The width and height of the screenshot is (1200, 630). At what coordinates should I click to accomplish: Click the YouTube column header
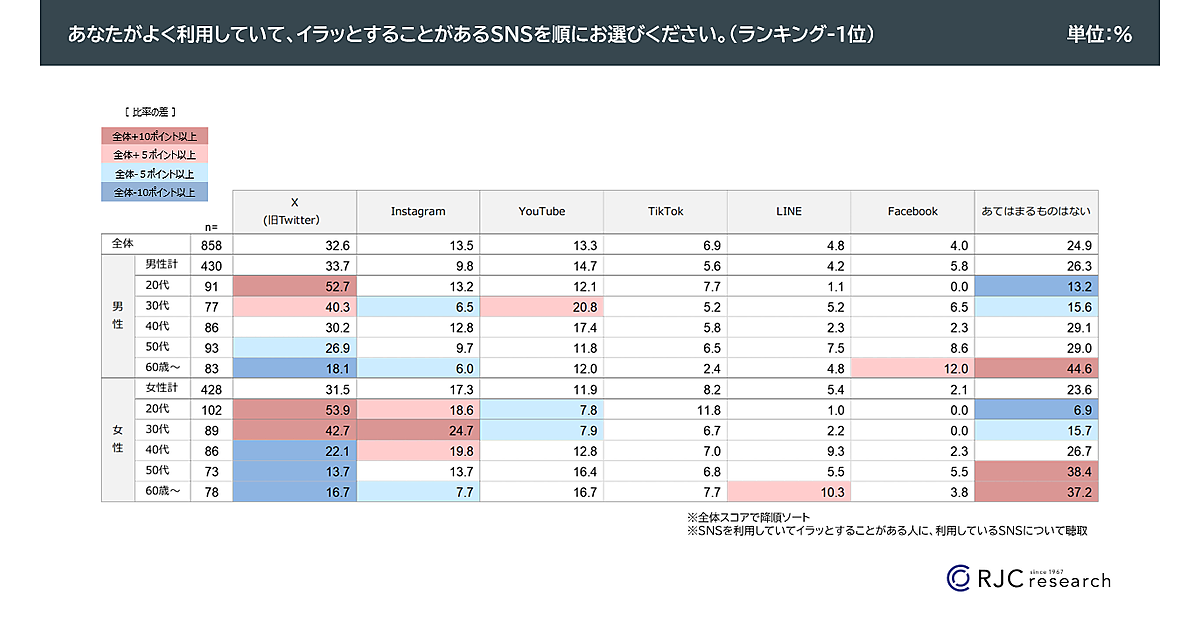541,211
